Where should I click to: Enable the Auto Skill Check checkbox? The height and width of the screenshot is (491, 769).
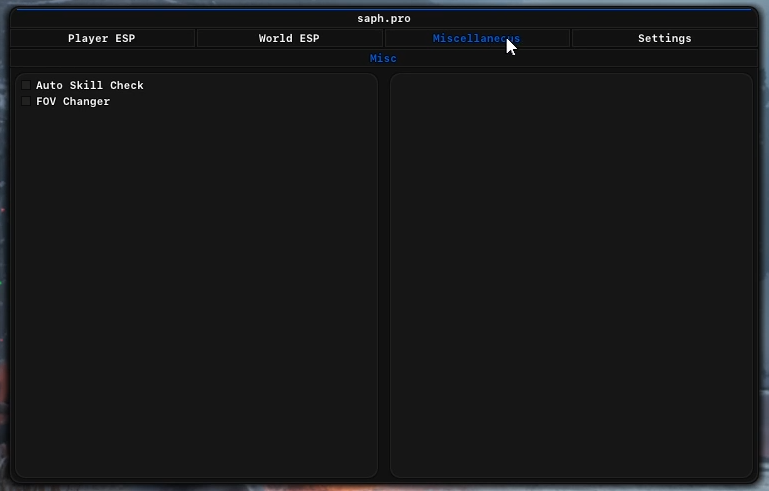pos(26,85)
